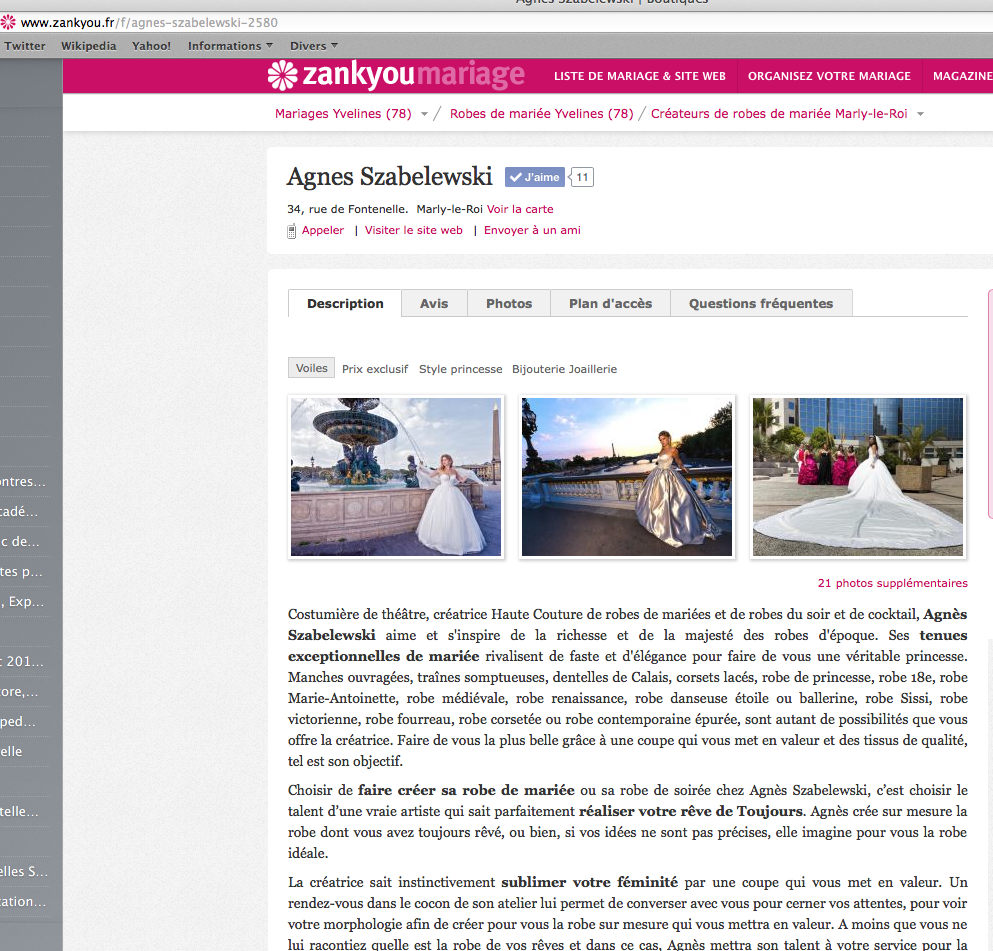Click the Agnes Szabelewski page heading

pyautogui.click(x=389, y=177)
